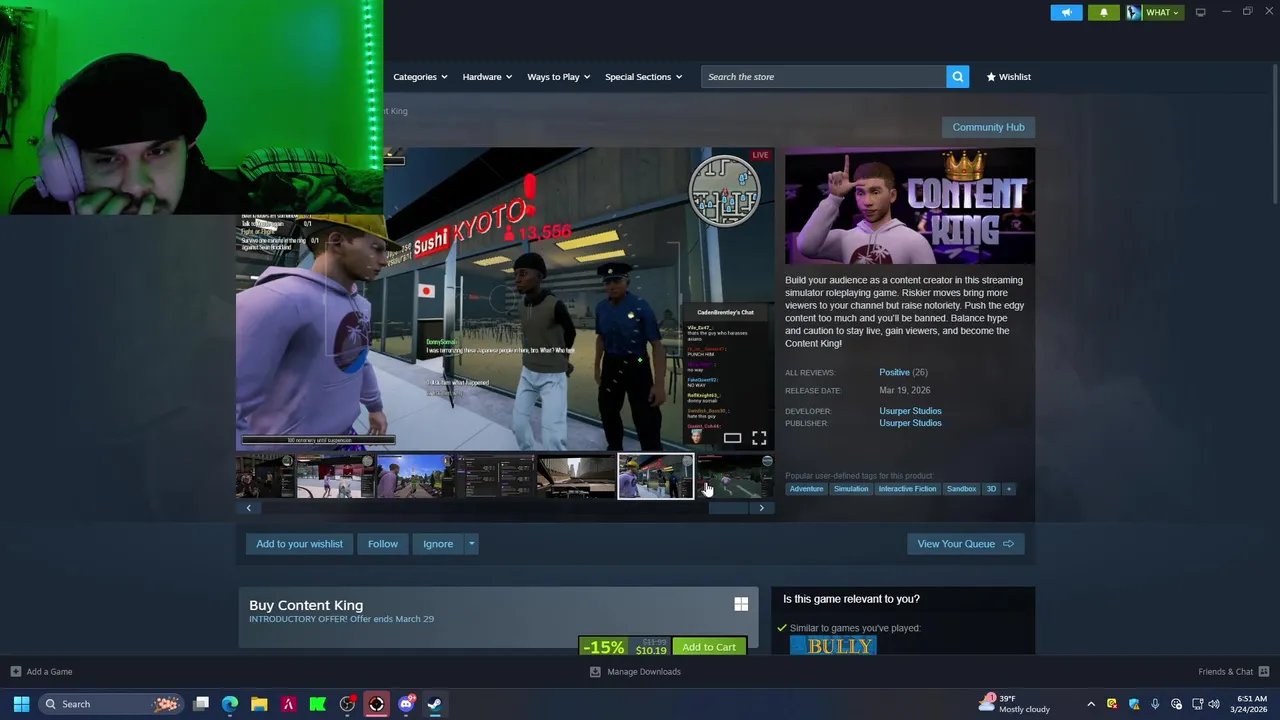The height and width of the screenshot is (720, 1280).
Task: Click the thumbnail strip scrollbar handle
Action: point(728,508)
